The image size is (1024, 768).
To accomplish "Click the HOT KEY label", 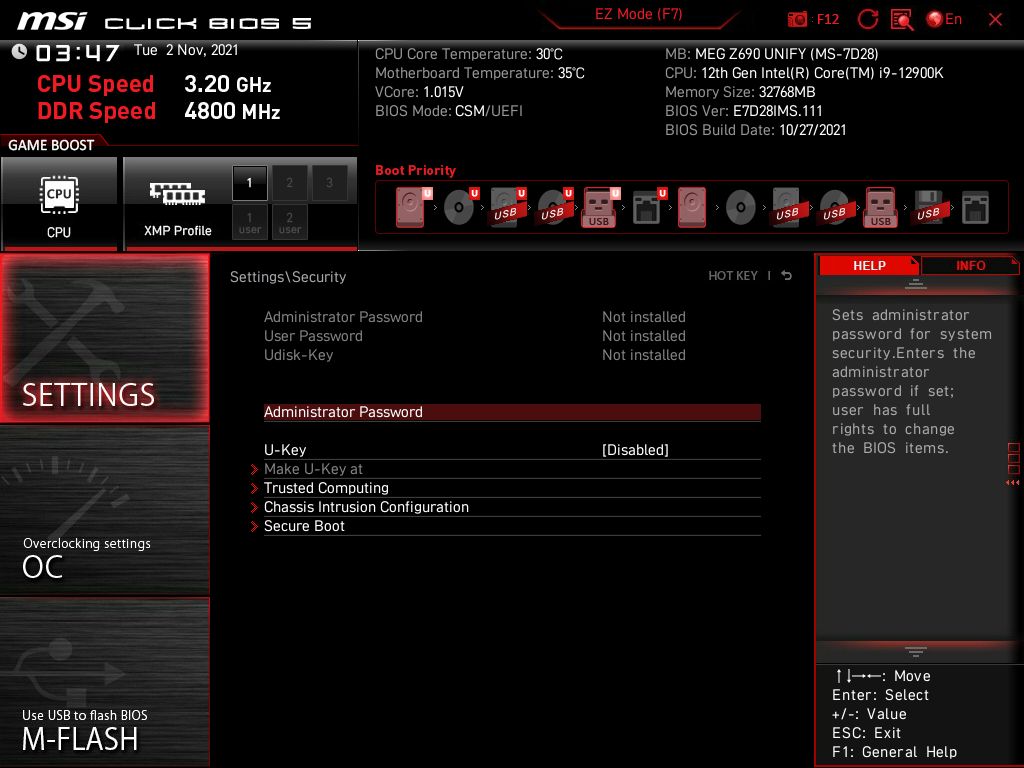I will tap(733, 276).
